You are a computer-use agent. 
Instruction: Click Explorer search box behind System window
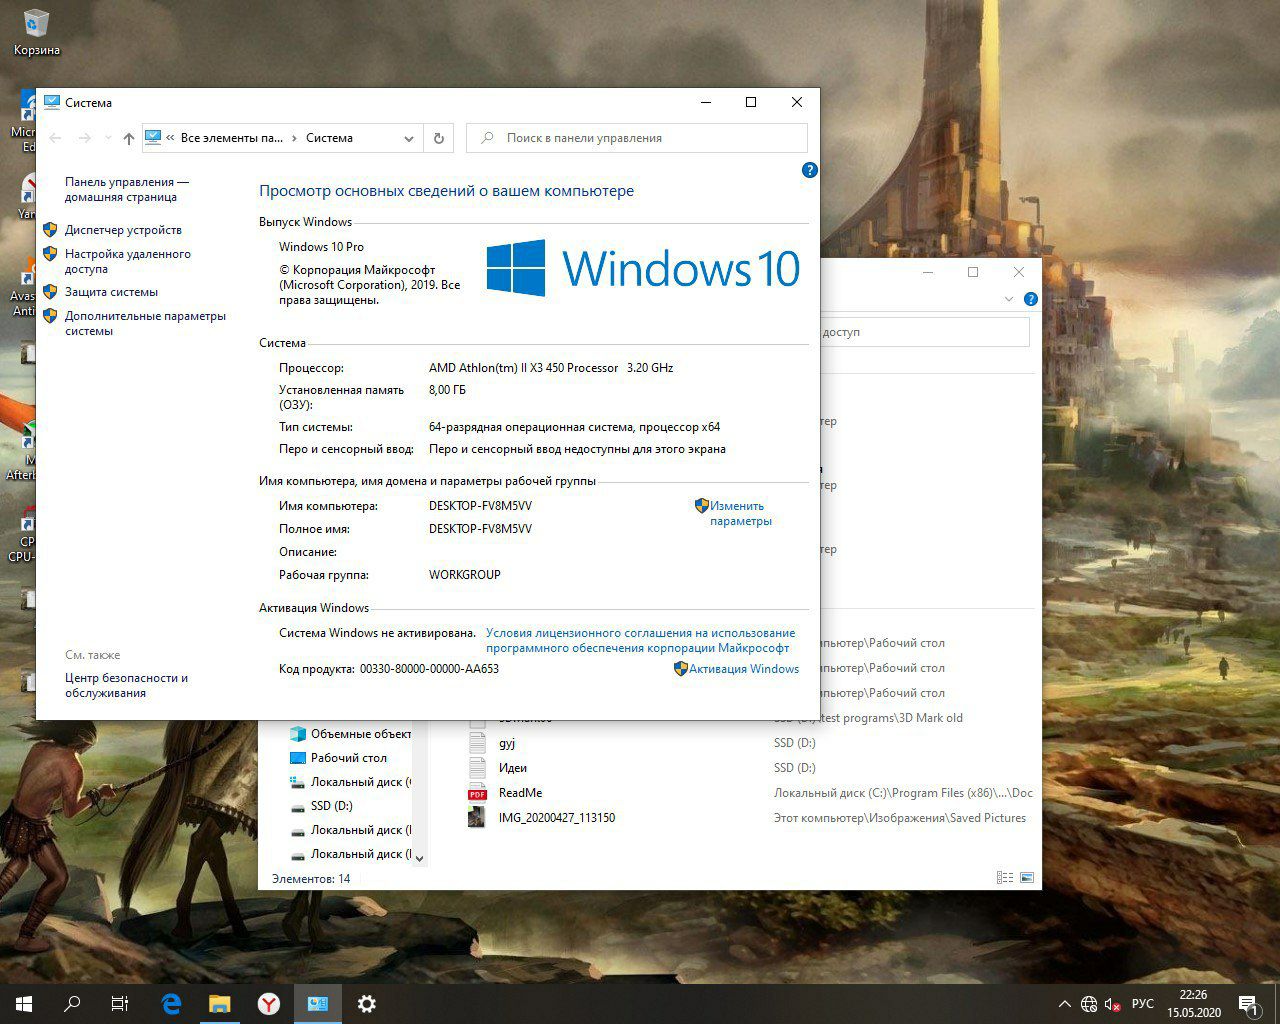coord(924,332)
